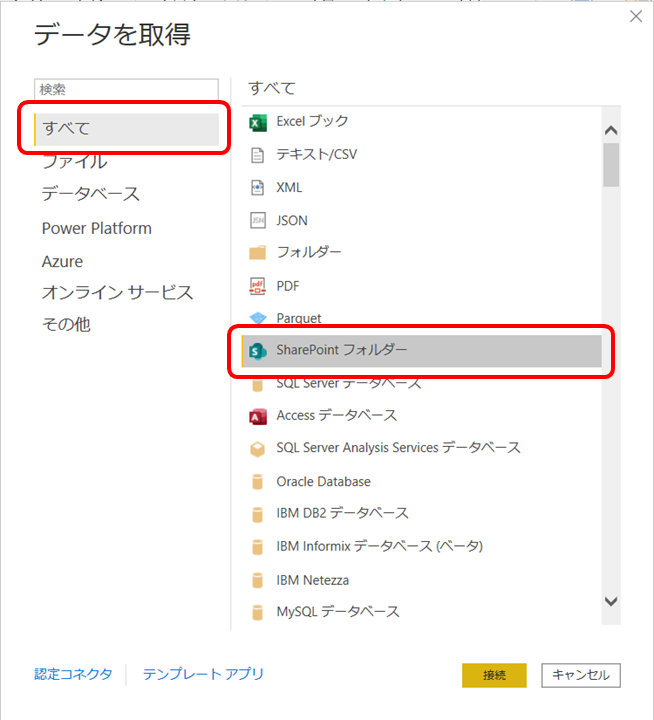Focus the 検索 search box
The image size is (654, 720).
pyautogui.click(x=126, y=89)
